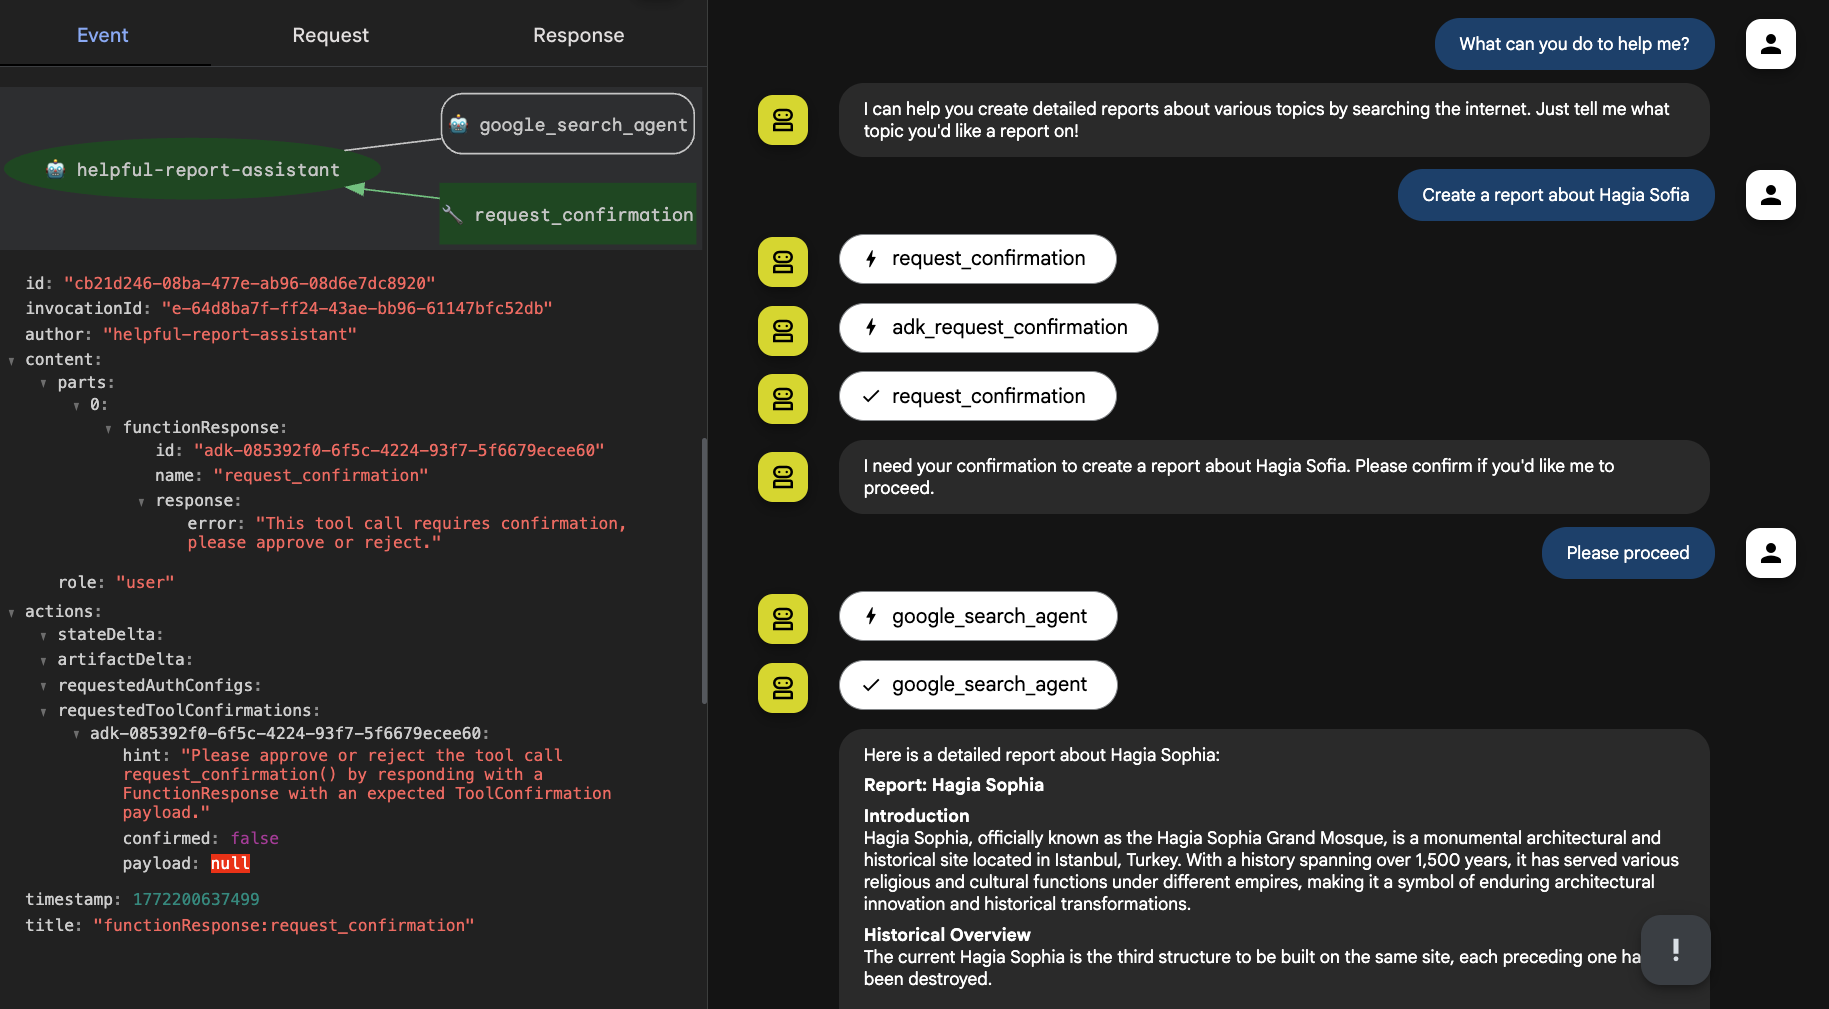Click the lightning bolt google_search_agent chip
This screenshot has height=1009, width=1829.
(978, 616)
